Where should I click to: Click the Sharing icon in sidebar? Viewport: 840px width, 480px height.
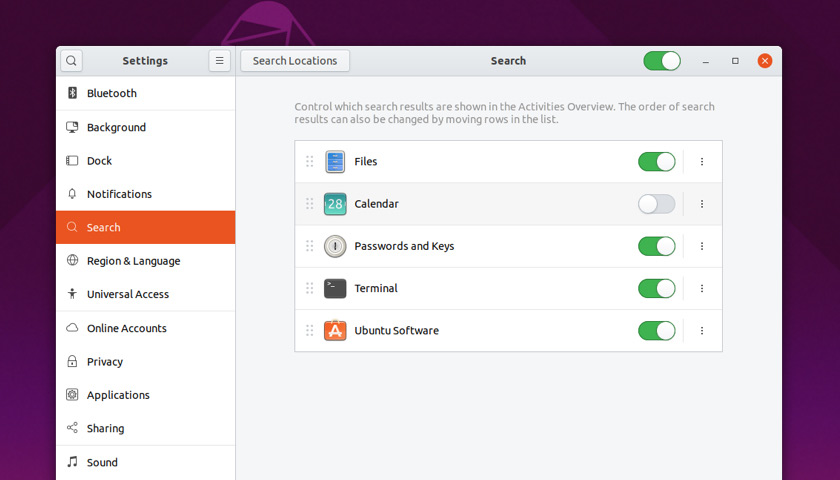72,428
